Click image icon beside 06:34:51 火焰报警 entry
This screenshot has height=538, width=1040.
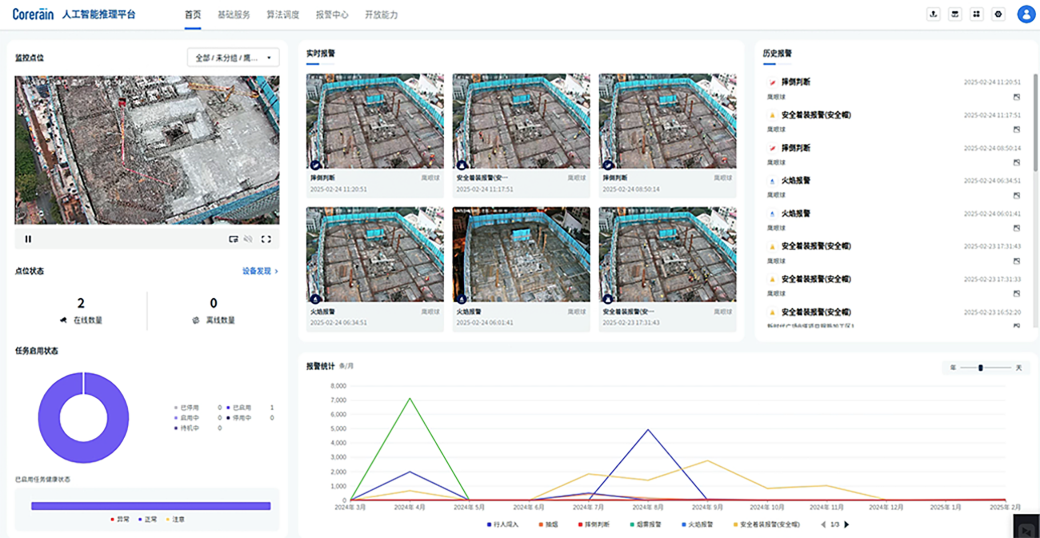[x=1016, y=196]
